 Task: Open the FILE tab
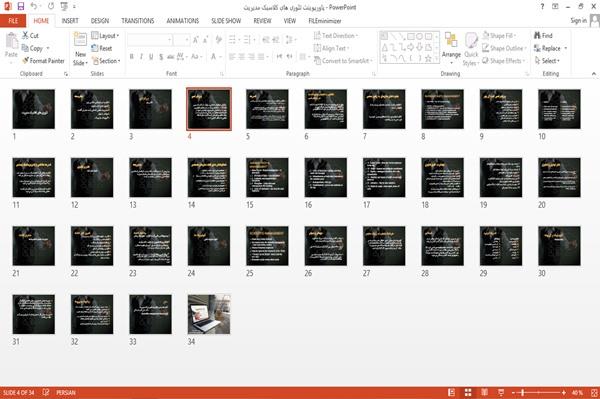point(13,21)
